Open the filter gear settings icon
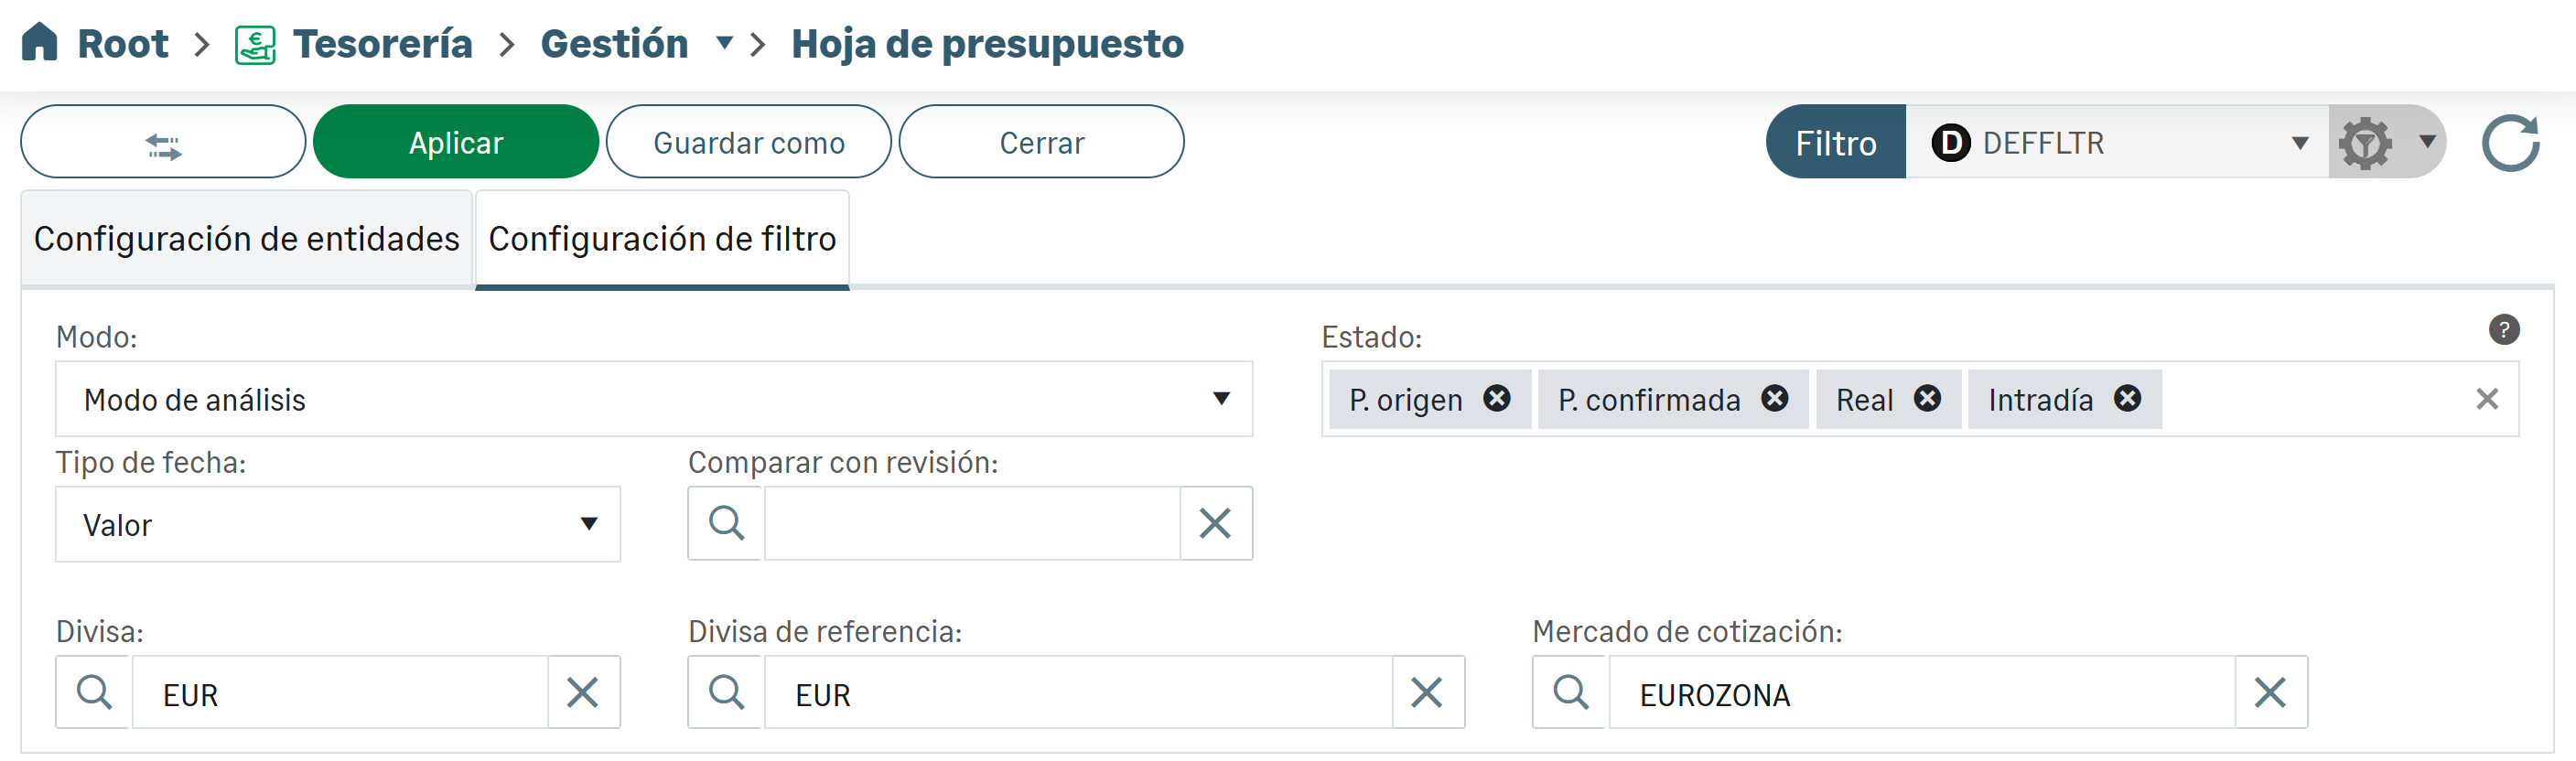2576x761 pixels. (2365, 143)
